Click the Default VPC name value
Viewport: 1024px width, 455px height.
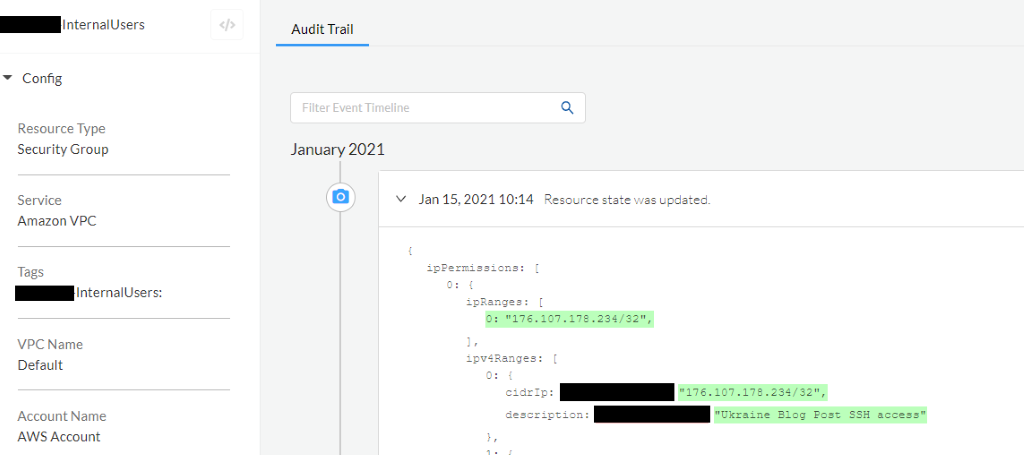[x=40, y=365]
